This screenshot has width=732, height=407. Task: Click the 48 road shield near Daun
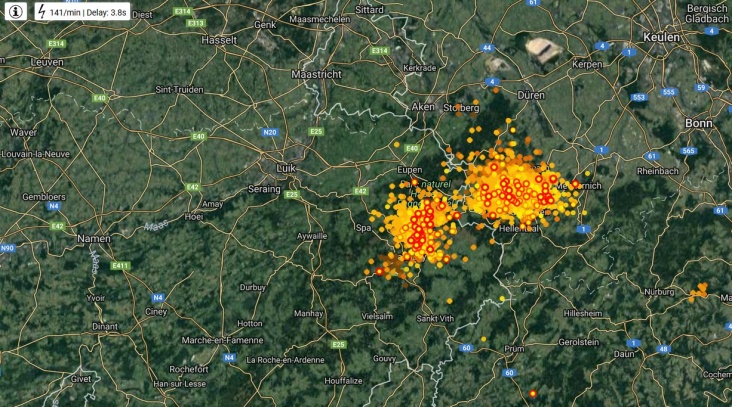[x=664, y=349]
